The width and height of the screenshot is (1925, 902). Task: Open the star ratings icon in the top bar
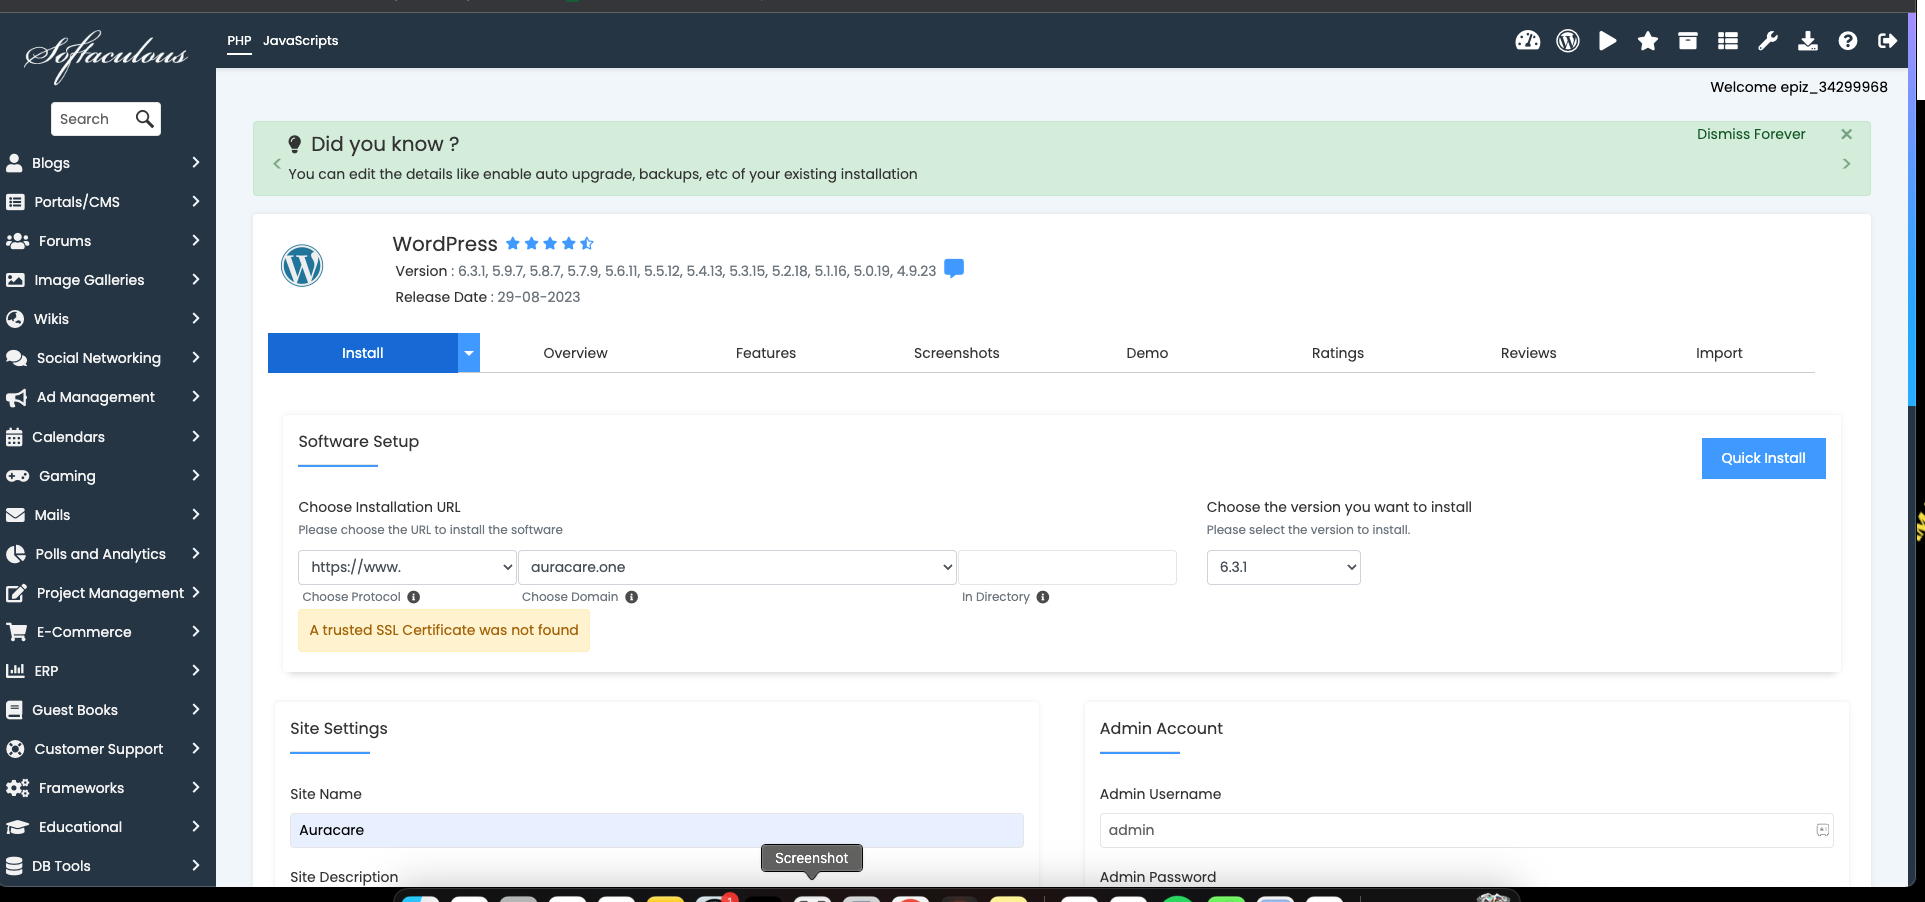pos(1647,41)
